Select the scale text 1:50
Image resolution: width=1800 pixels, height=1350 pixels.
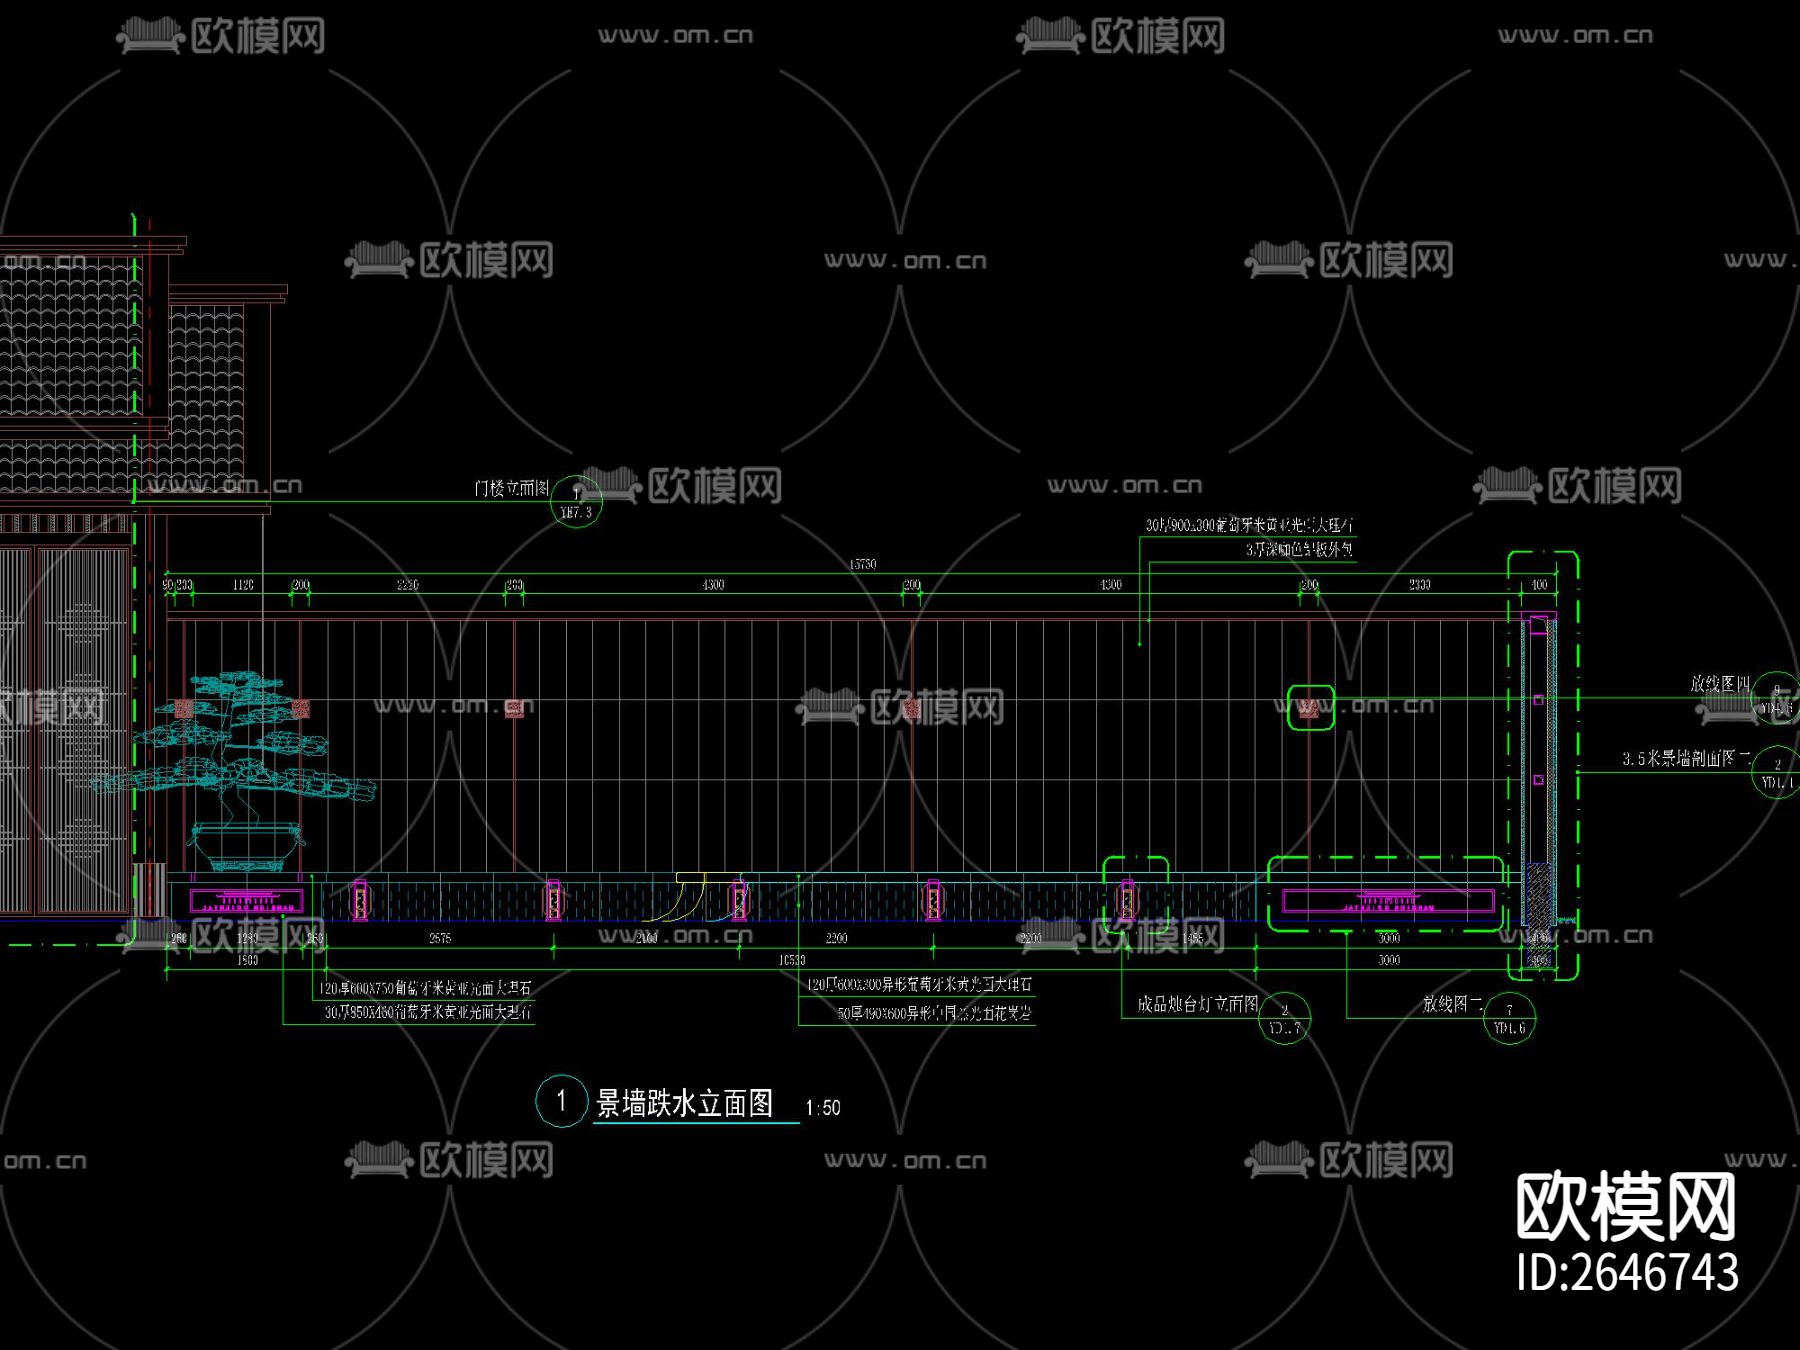pos(823,1108)
